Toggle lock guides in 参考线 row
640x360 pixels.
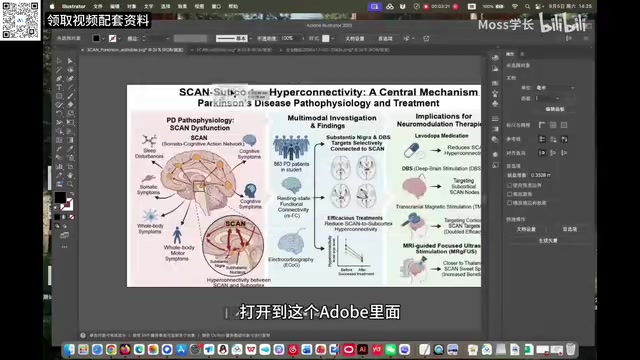(553, 139)
